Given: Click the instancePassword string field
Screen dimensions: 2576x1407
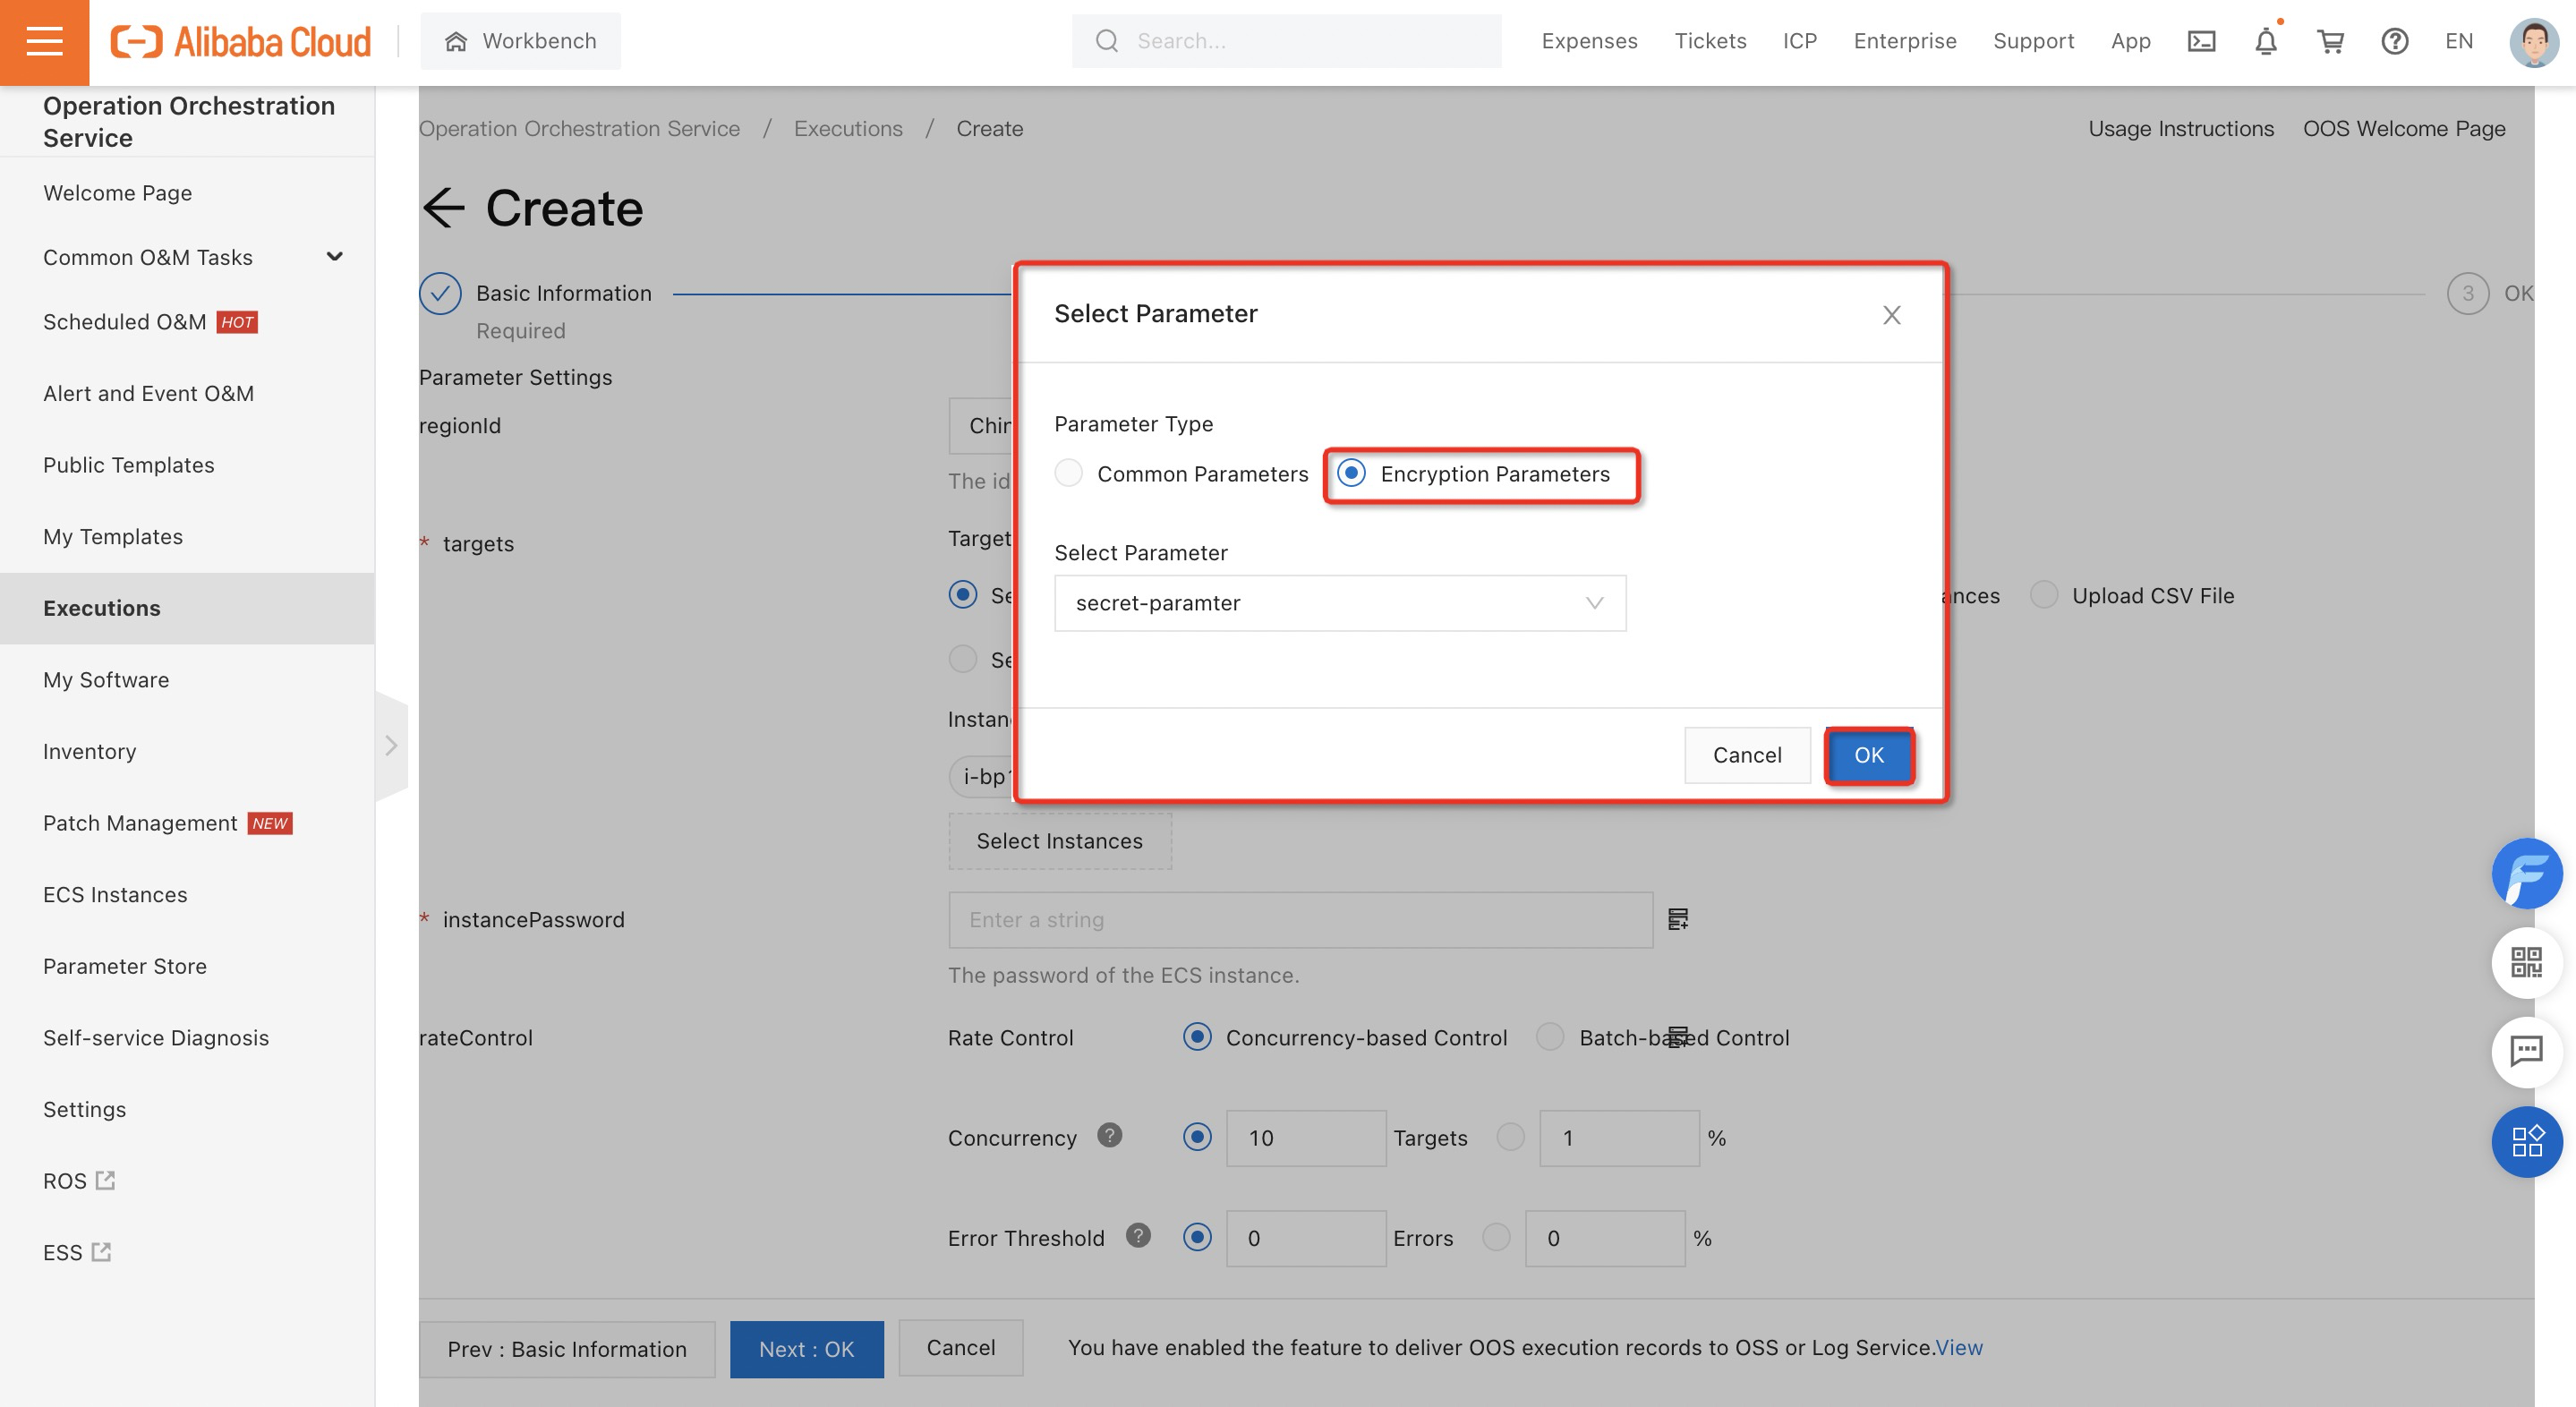Looking at the screenshot, I should click(1300, 920).
